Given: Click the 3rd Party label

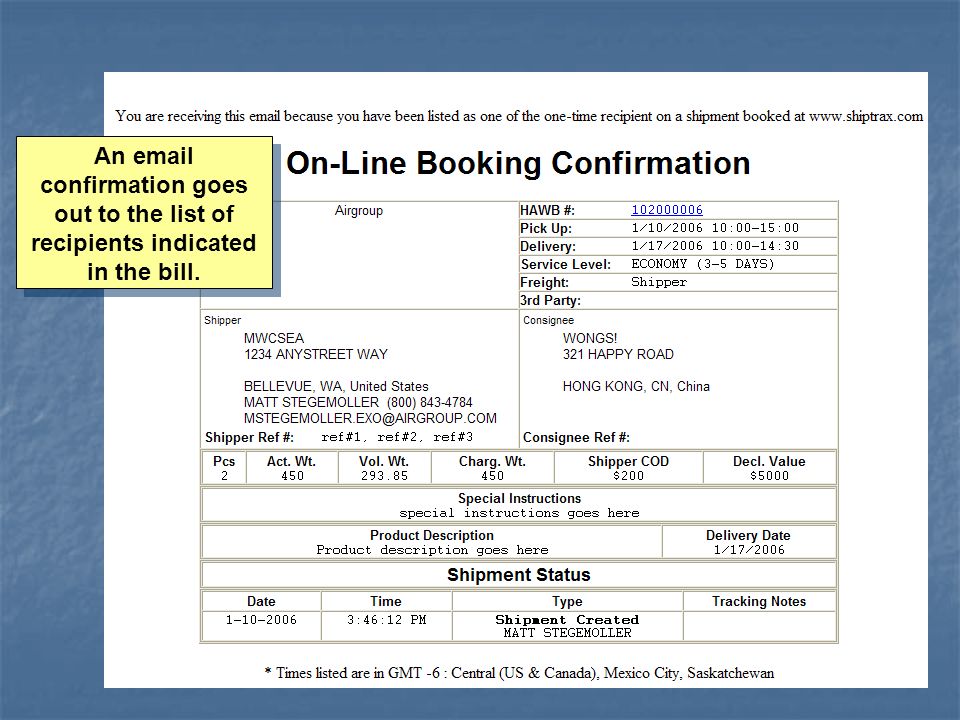Looking at the screenshot, I should 550,301.
